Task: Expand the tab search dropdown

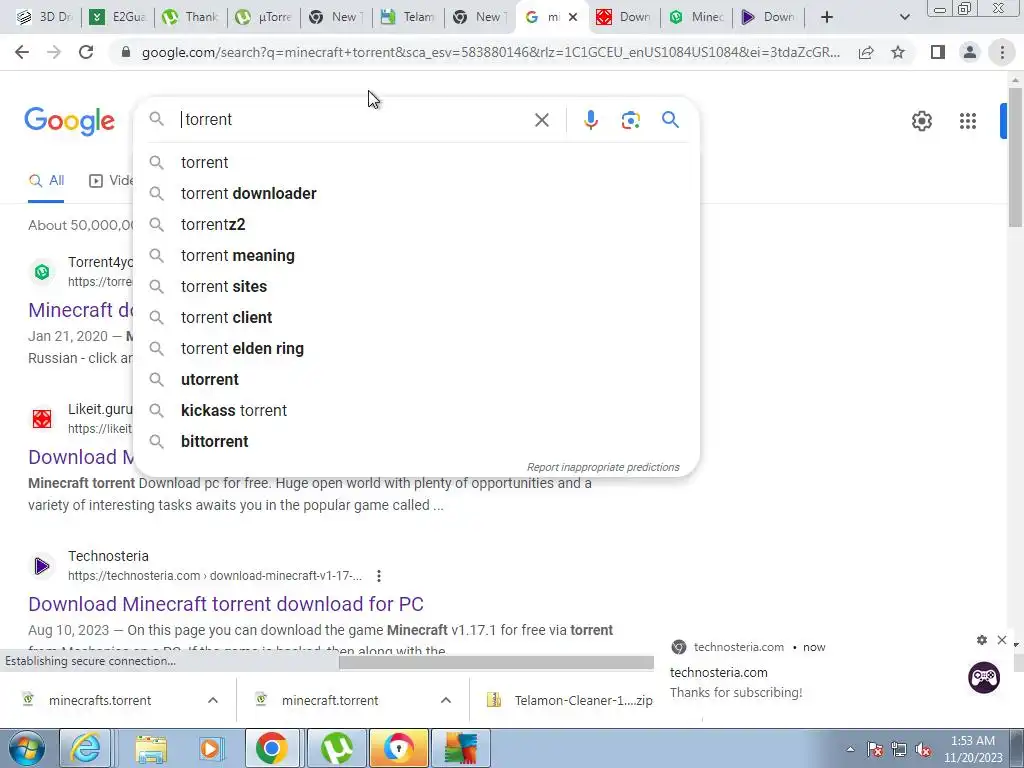Action: 904,17
